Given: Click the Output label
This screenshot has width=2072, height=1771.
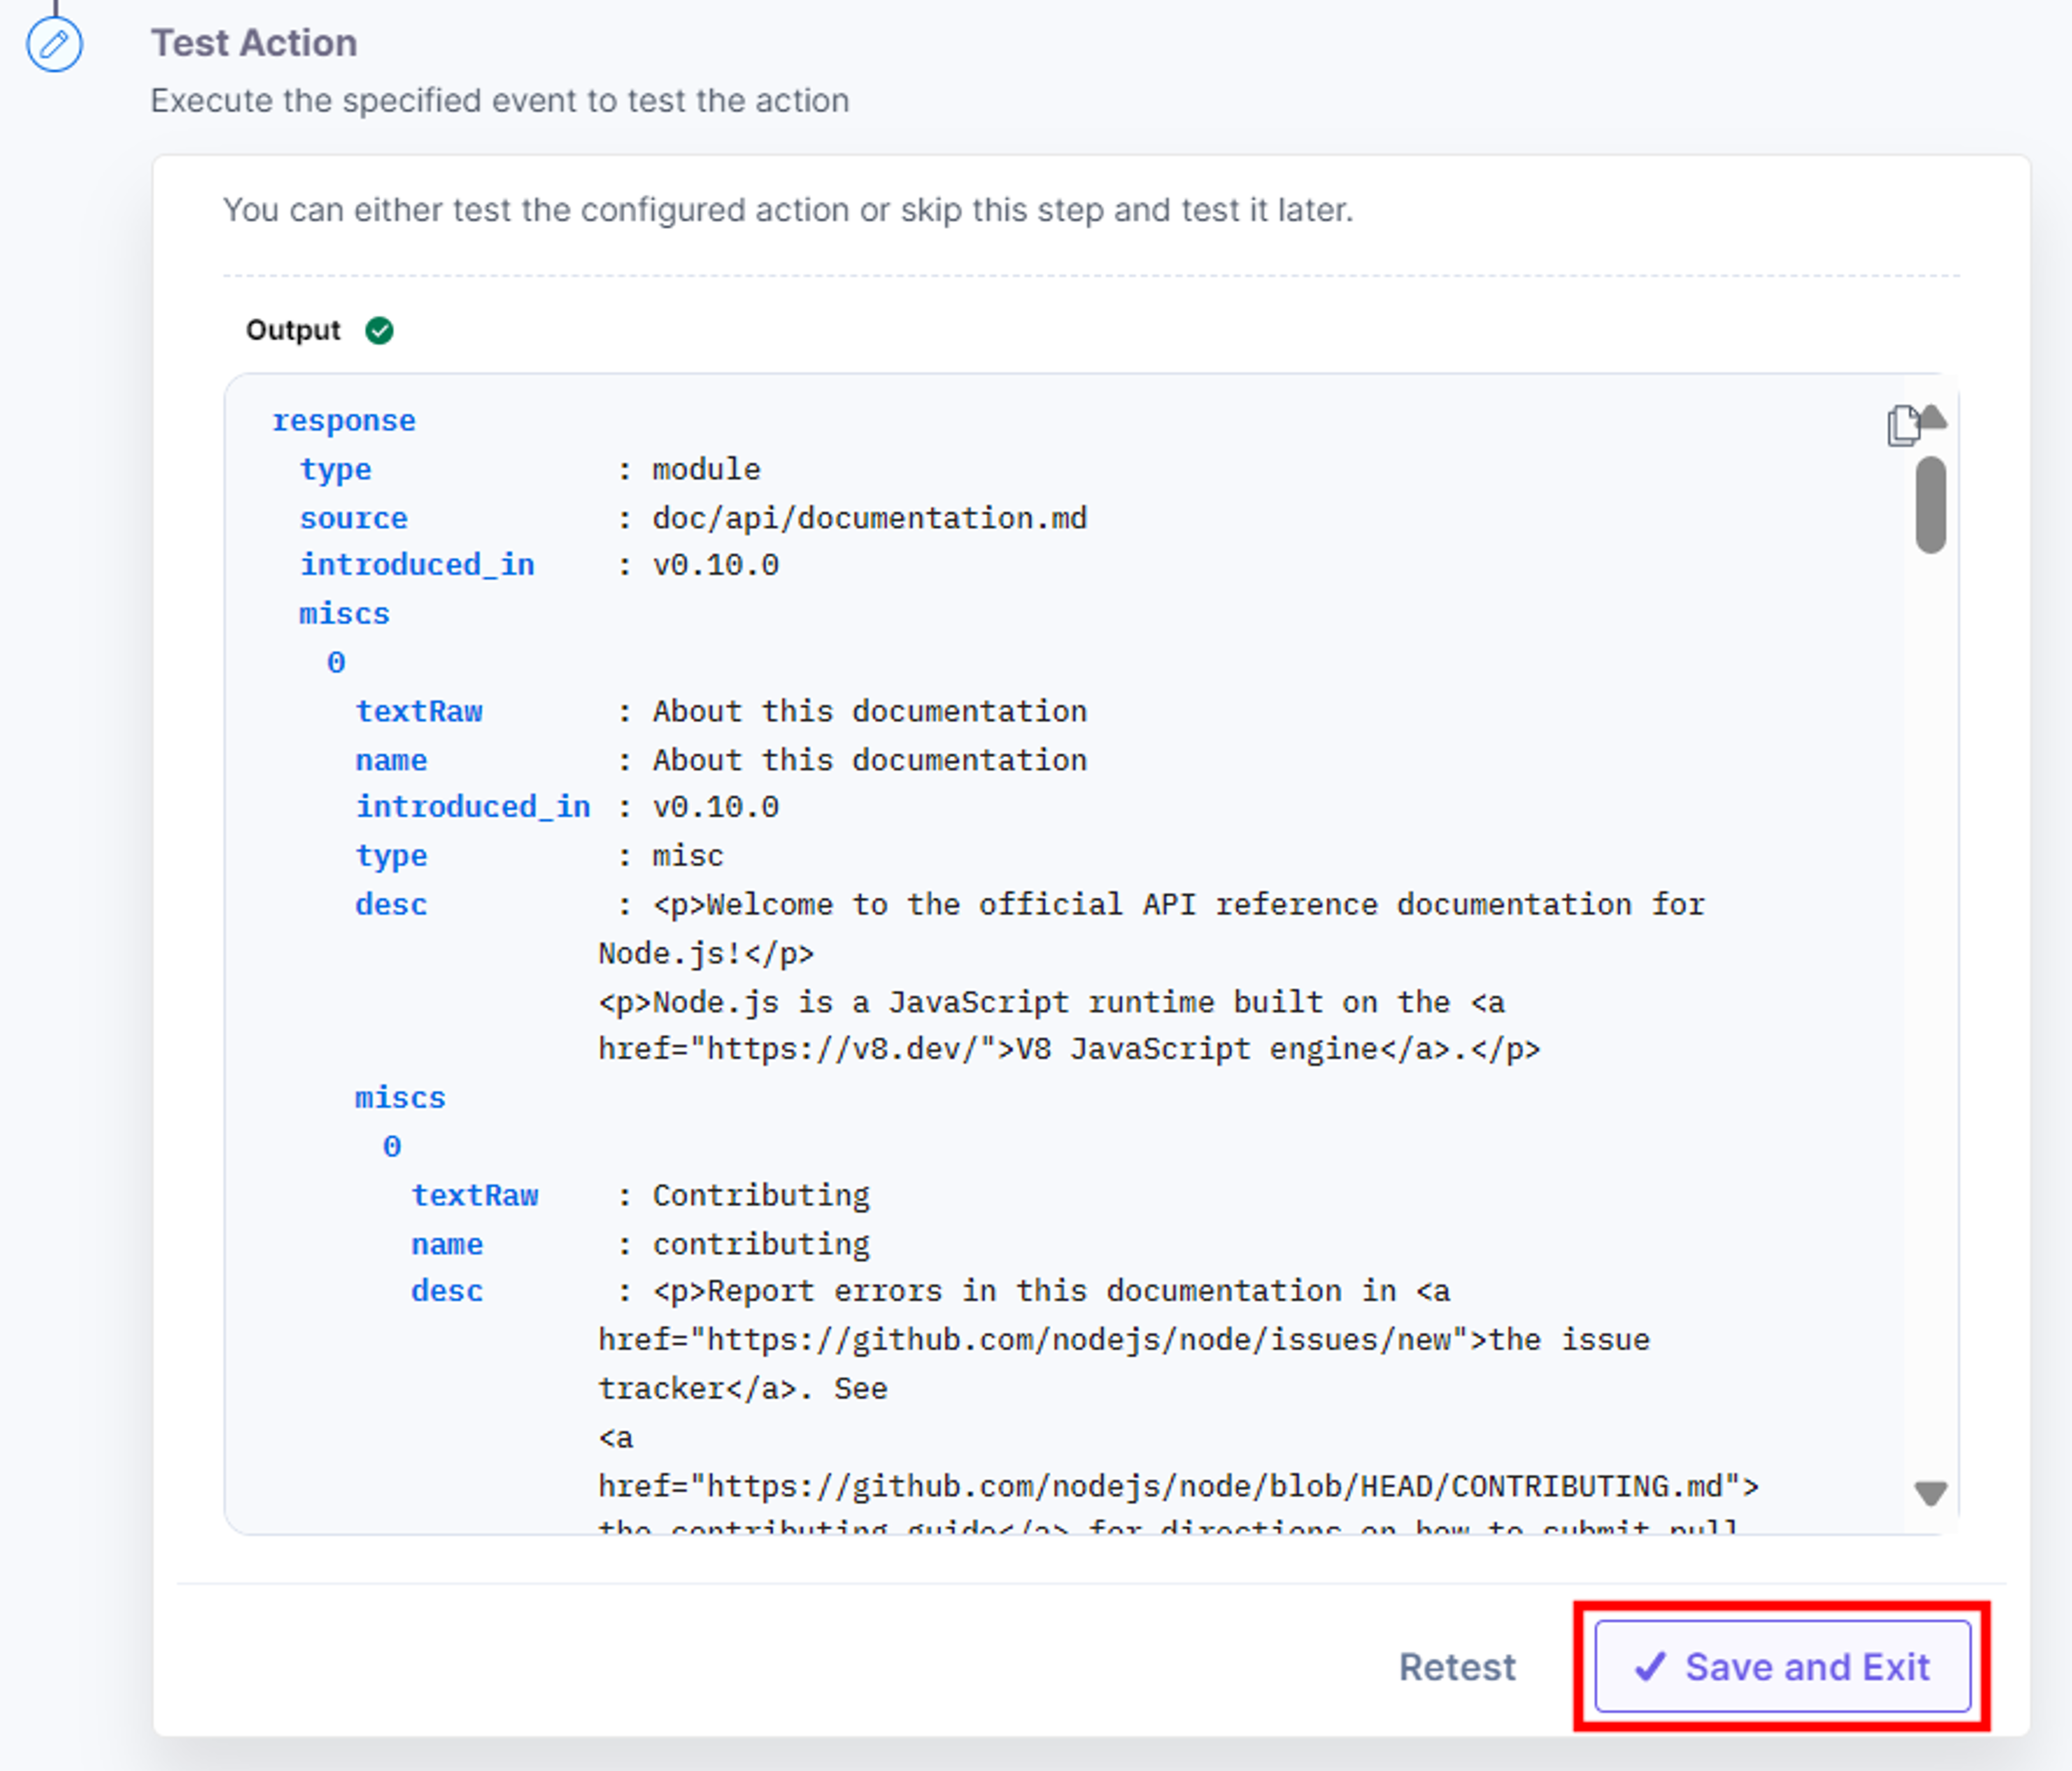Looking at the screenshot, I should [x=293, y=330].
